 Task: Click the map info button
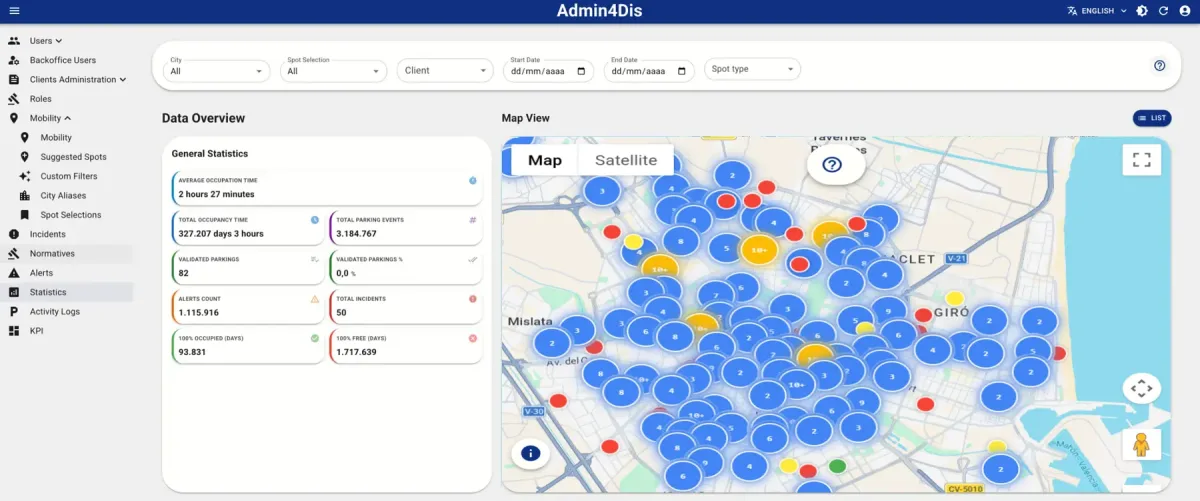pos(531,453)
